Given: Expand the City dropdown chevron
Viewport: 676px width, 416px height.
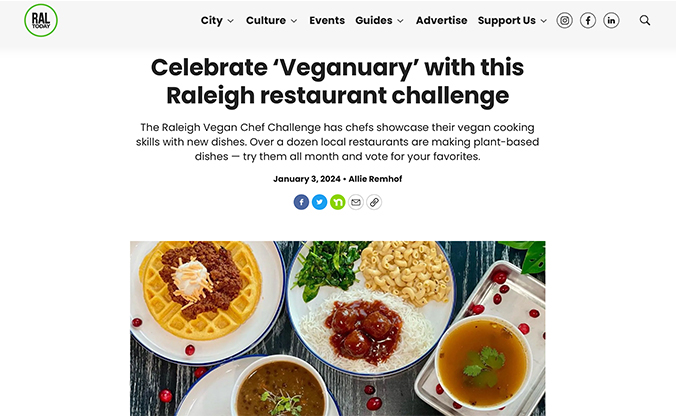Looking at the screenshot, I should pyautogui.click(x=231, y=21).
